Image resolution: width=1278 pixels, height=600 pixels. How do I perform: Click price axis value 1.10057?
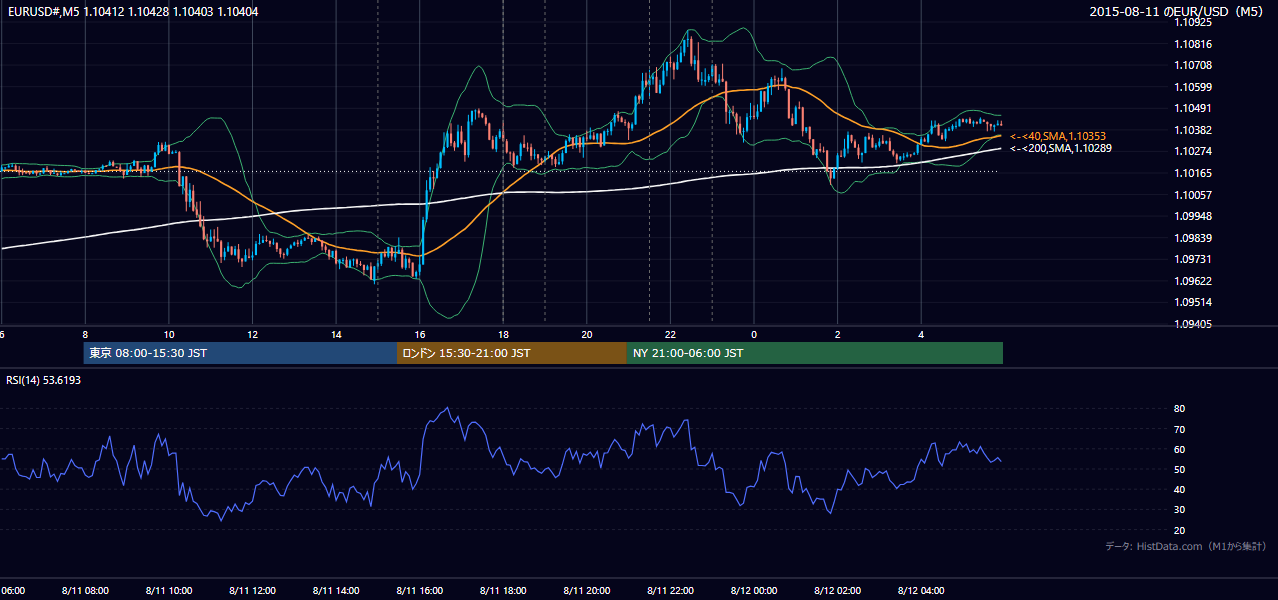(1193, 195)
